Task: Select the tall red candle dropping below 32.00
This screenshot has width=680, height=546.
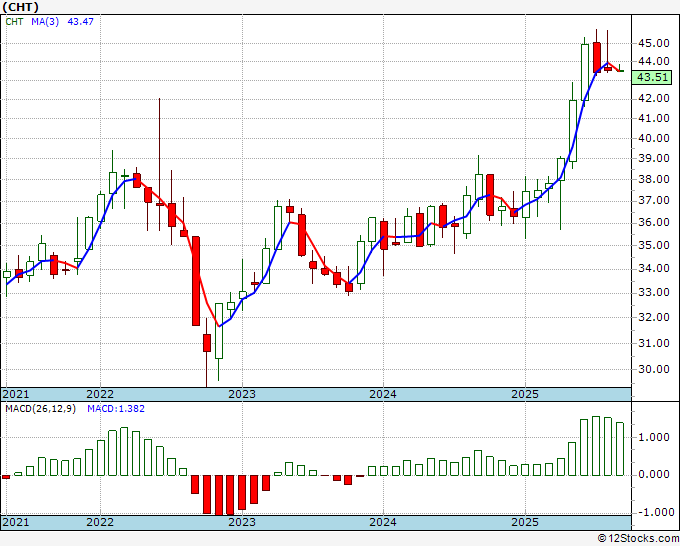Action: coord(196,281)
